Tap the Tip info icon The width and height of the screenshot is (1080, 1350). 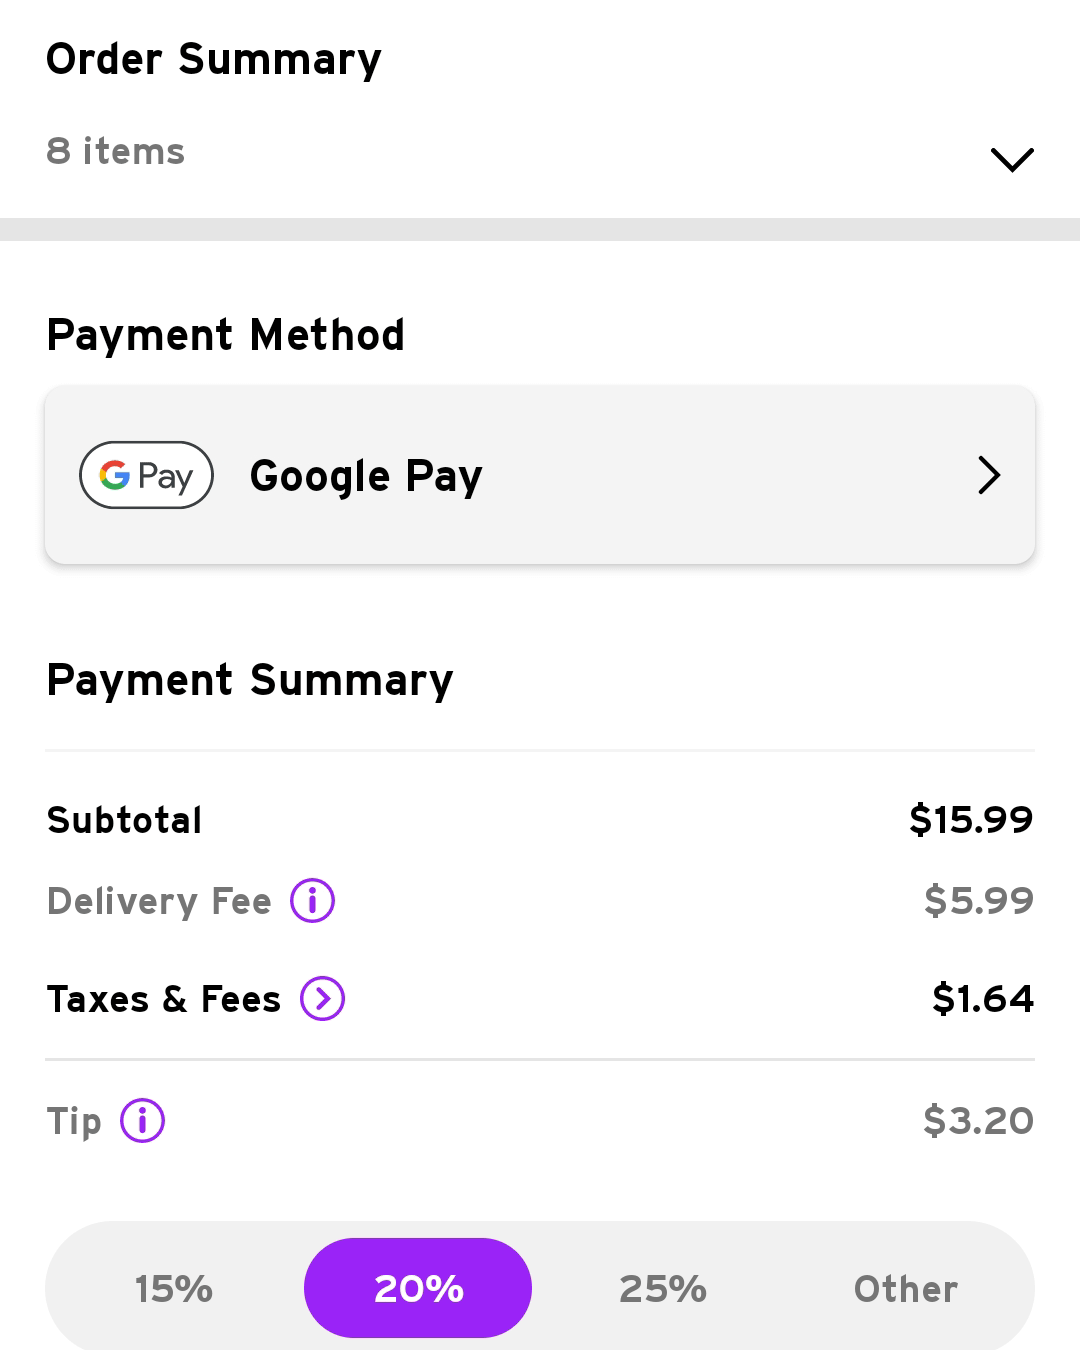coord(142,1121)
